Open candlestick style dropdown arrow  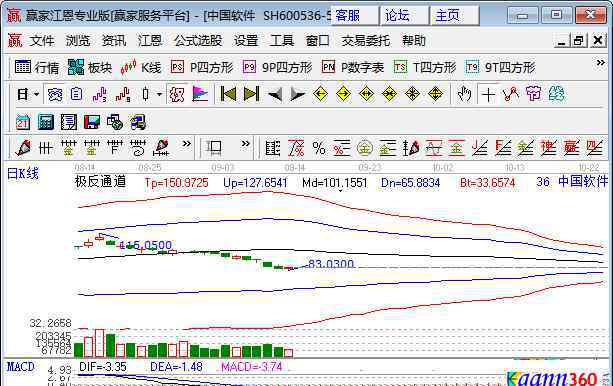tap(159, 95)
